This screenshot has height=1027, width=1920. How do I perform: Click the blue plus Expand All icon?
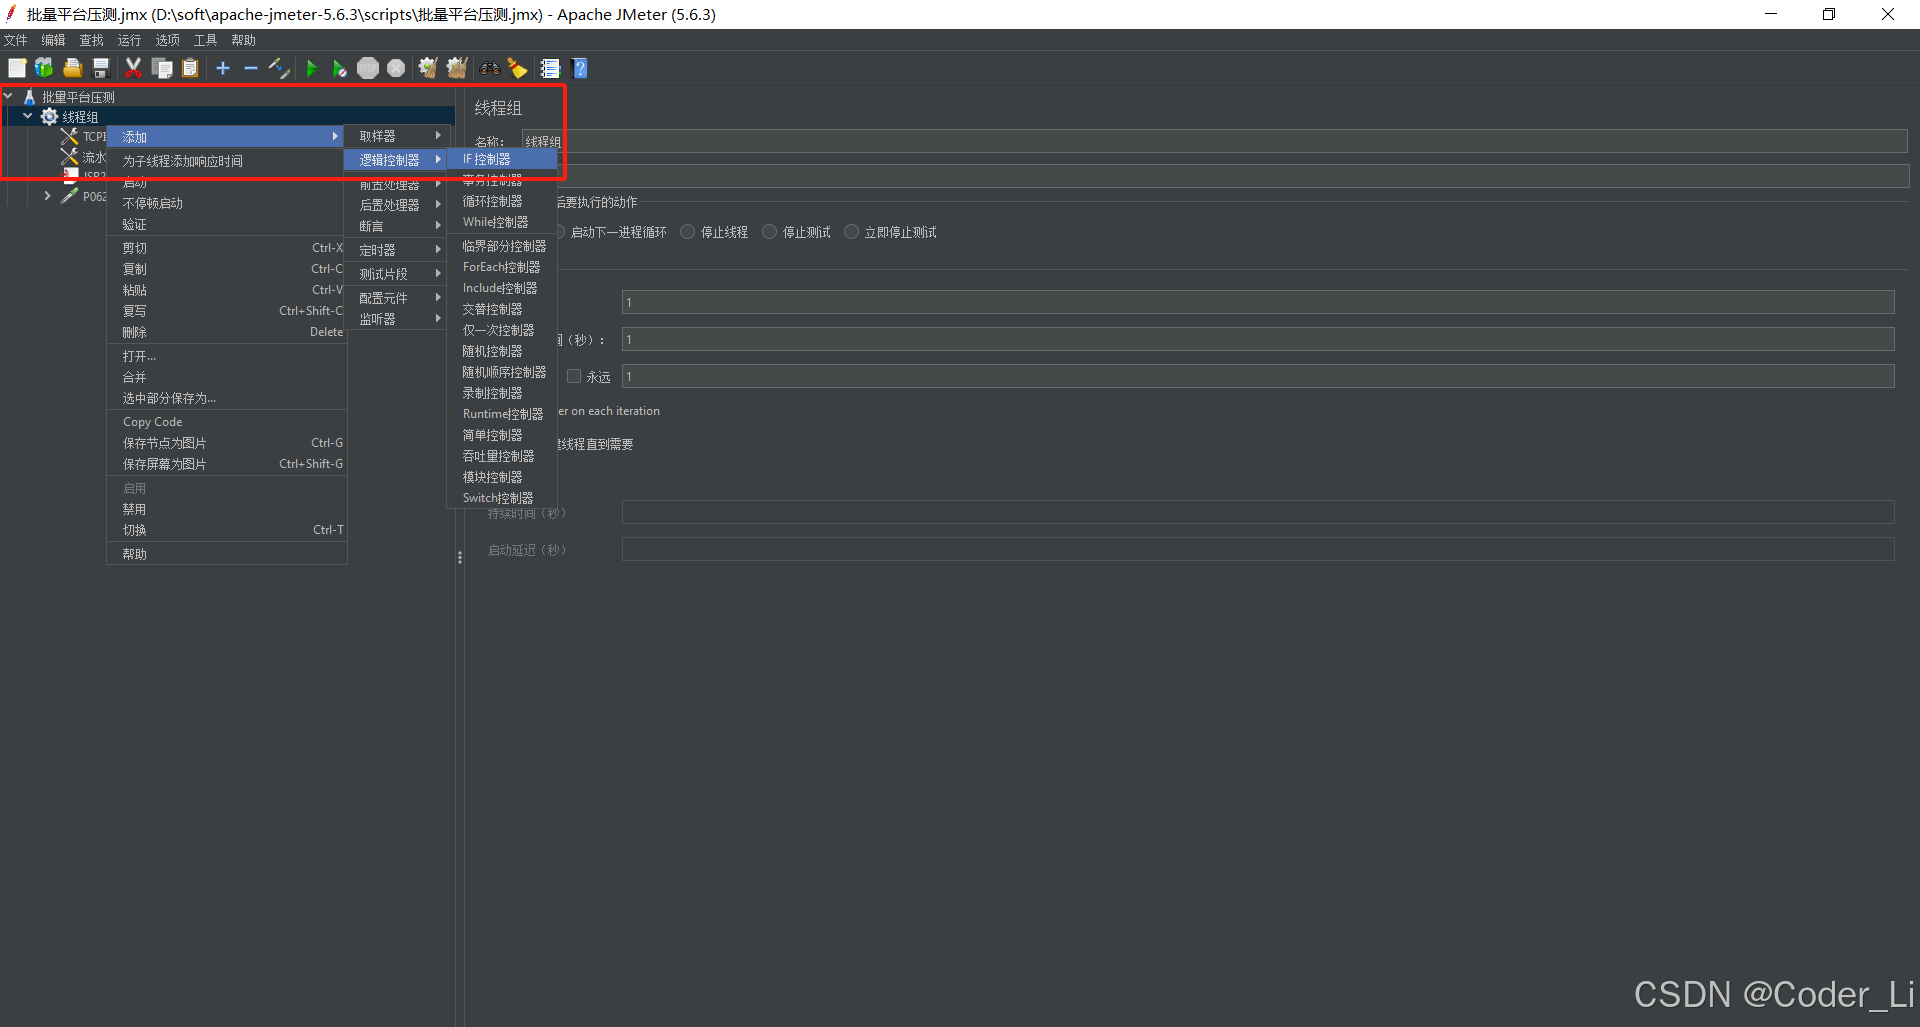(x=223, y=68)
